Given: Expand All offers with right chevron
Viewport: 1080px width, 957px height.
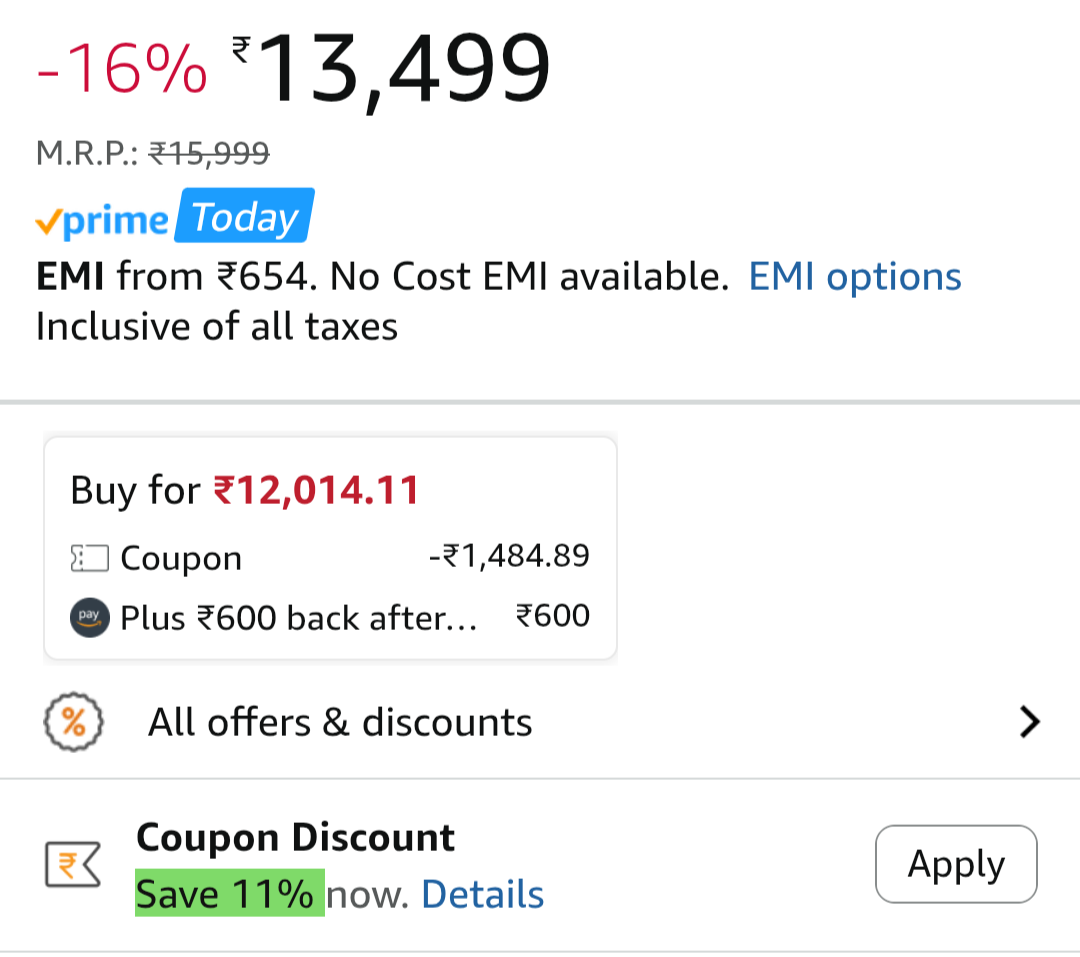Looking at the screenshot, I should click(1029, 722).
